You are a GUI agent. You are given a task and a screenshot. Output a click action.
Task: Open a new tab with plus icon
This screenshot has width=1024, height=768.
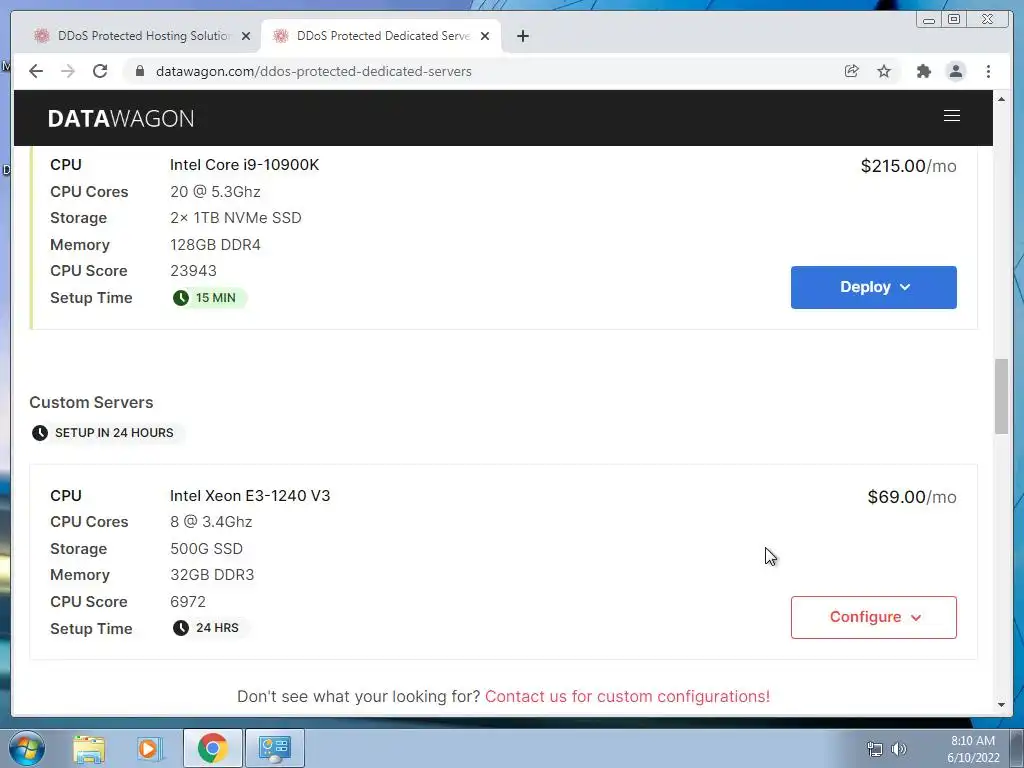coord(522,36)
